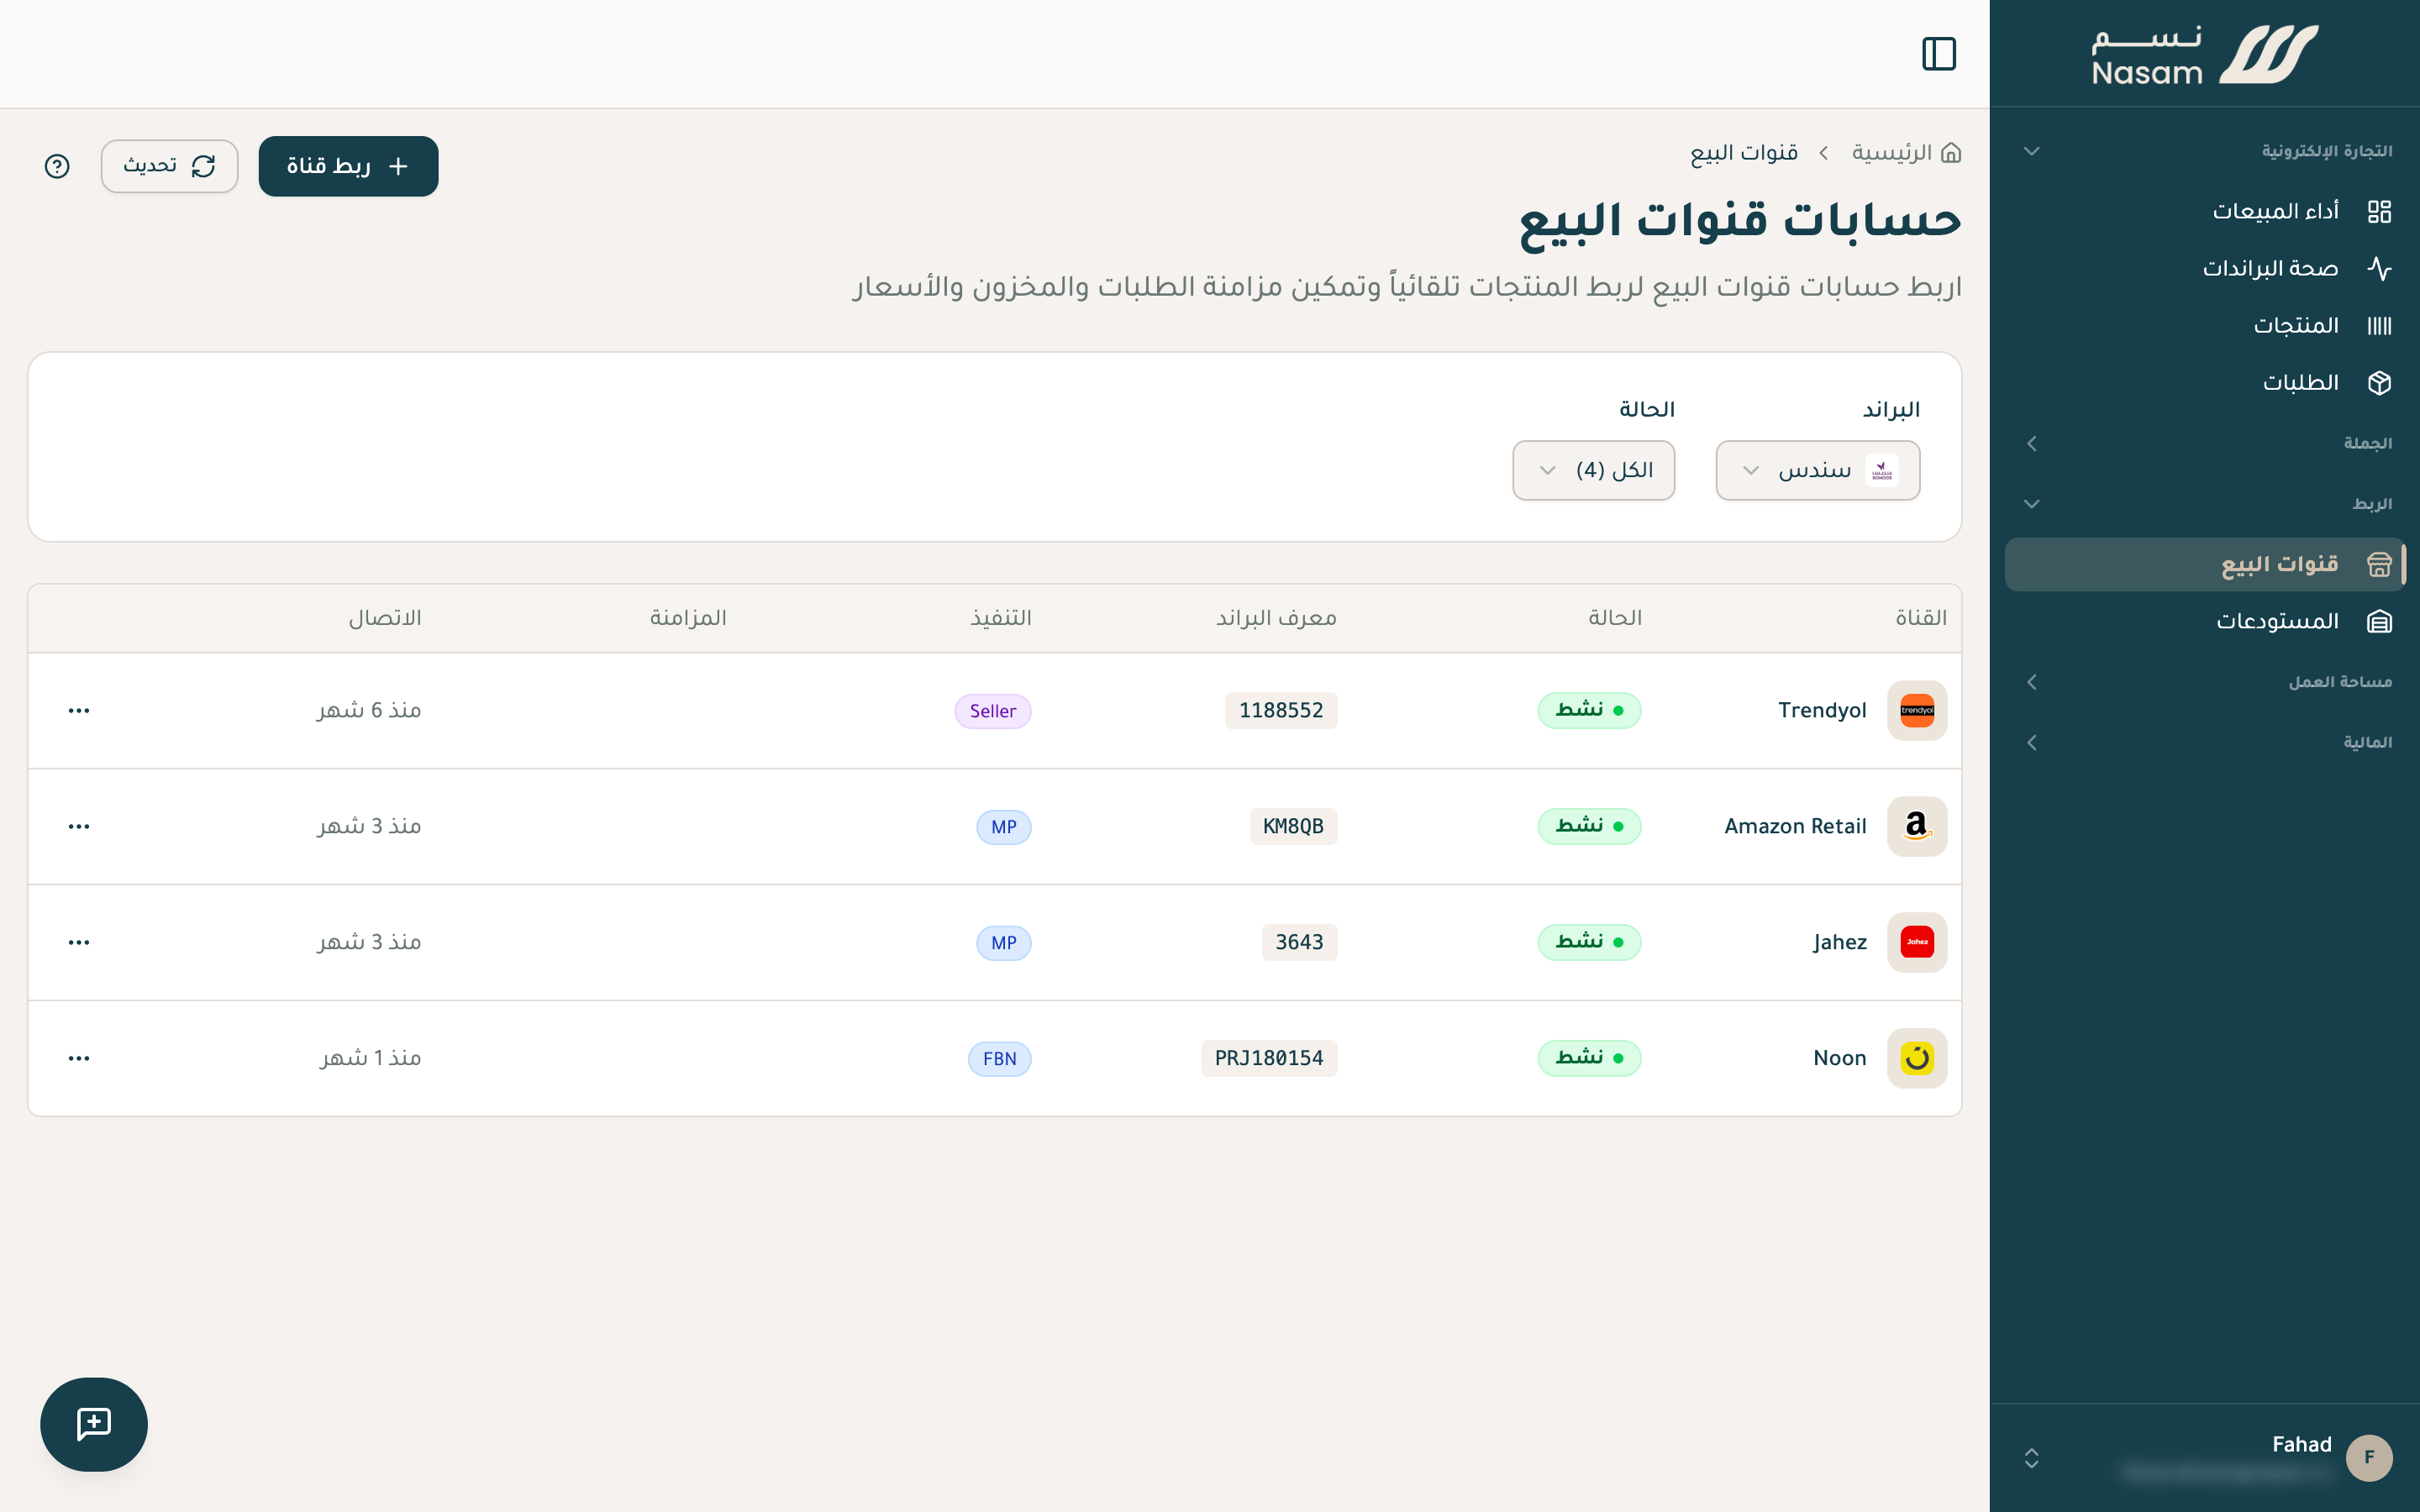
Task: Click the products barcode icon
Action: click(2379, 325)
